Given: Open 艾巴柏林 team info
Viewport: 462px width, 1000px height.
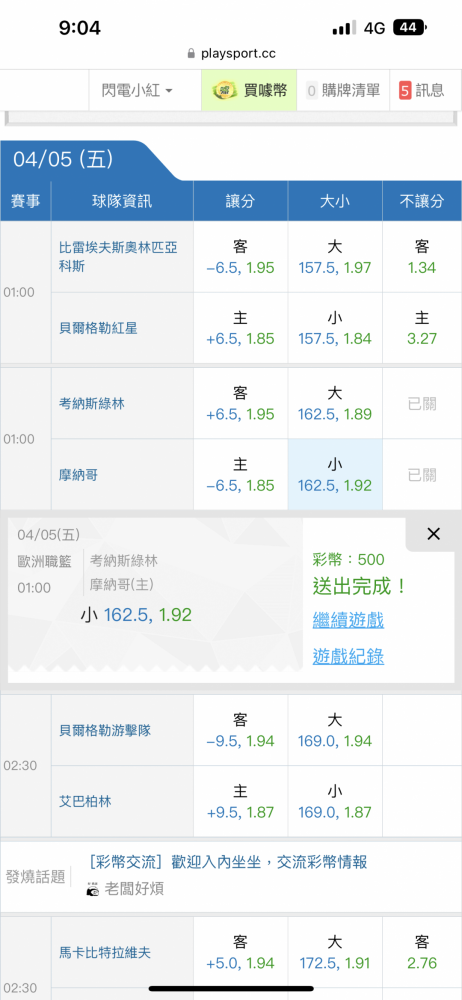Looking at the screenshot, I should 86,802.
